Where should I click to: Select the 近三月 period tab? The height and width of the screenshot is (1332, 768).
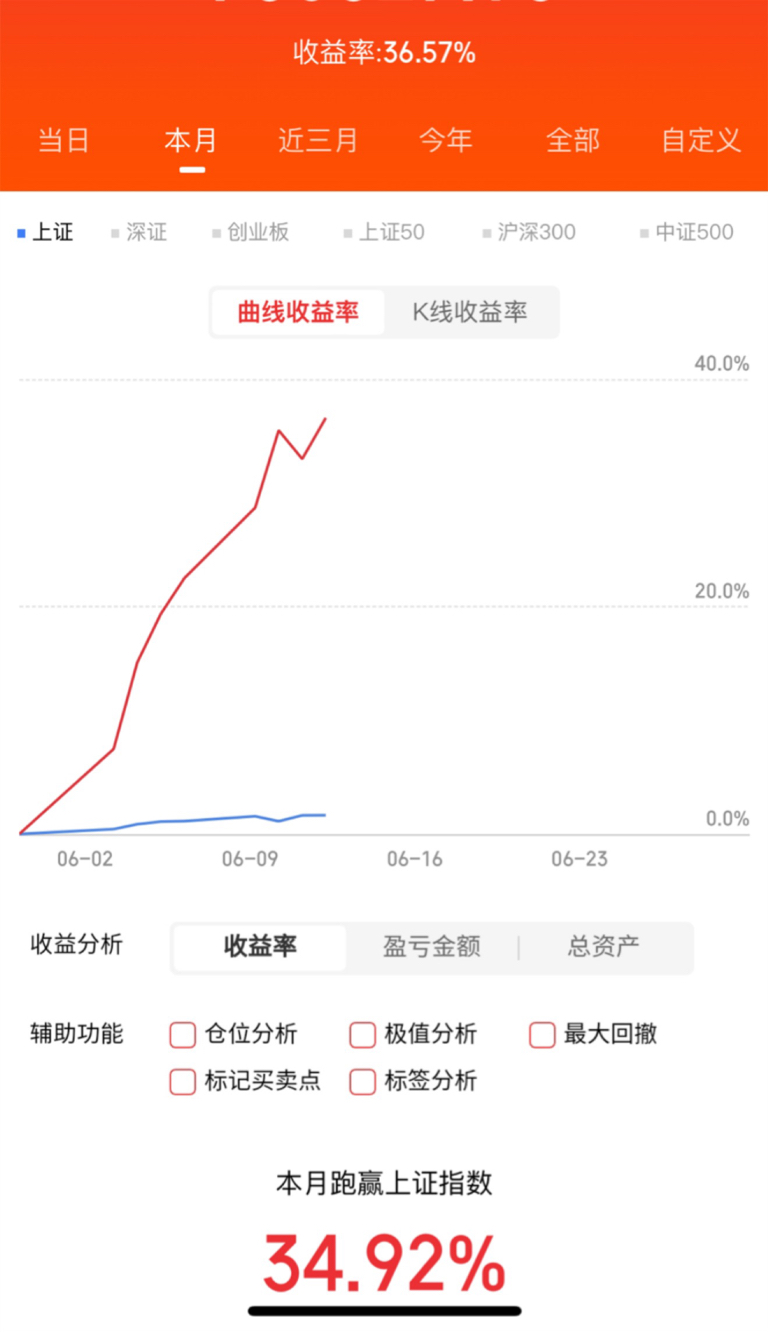pyautogui.click(x=318, y=140)
